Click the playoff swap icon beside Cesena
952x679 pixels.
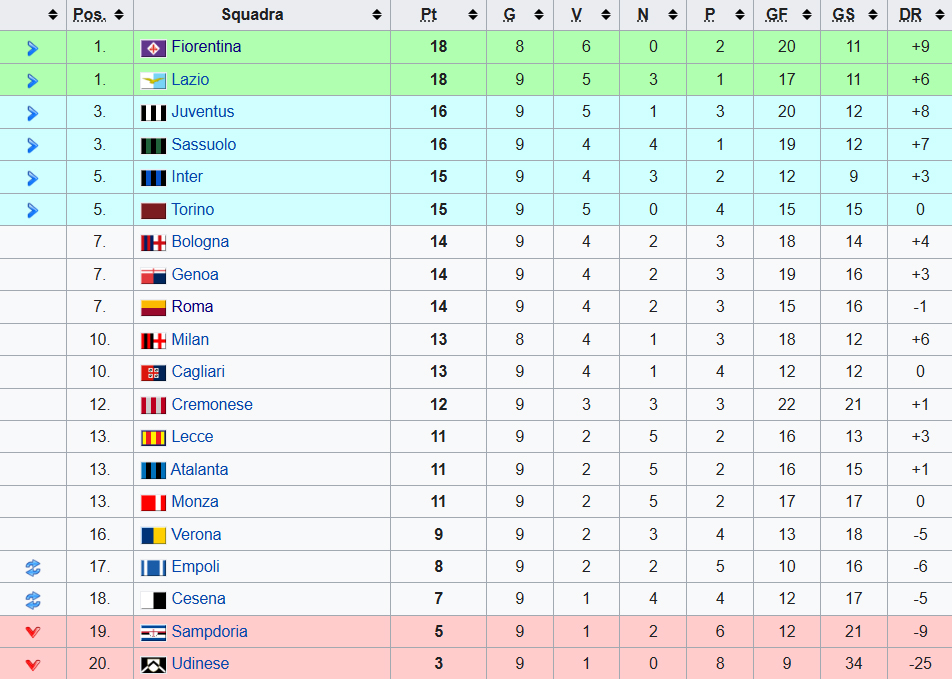point(33,600)
